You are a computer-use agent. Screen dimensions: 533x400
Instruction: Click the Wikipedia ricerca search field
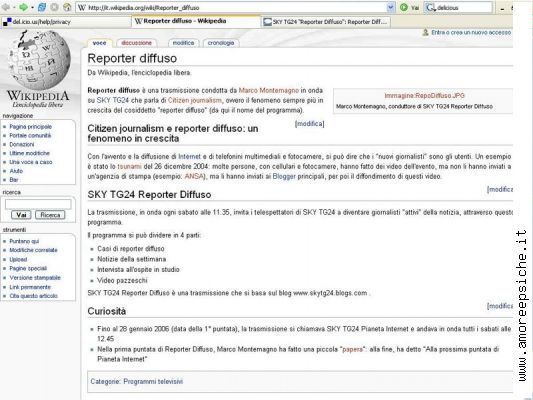(38, 204)
